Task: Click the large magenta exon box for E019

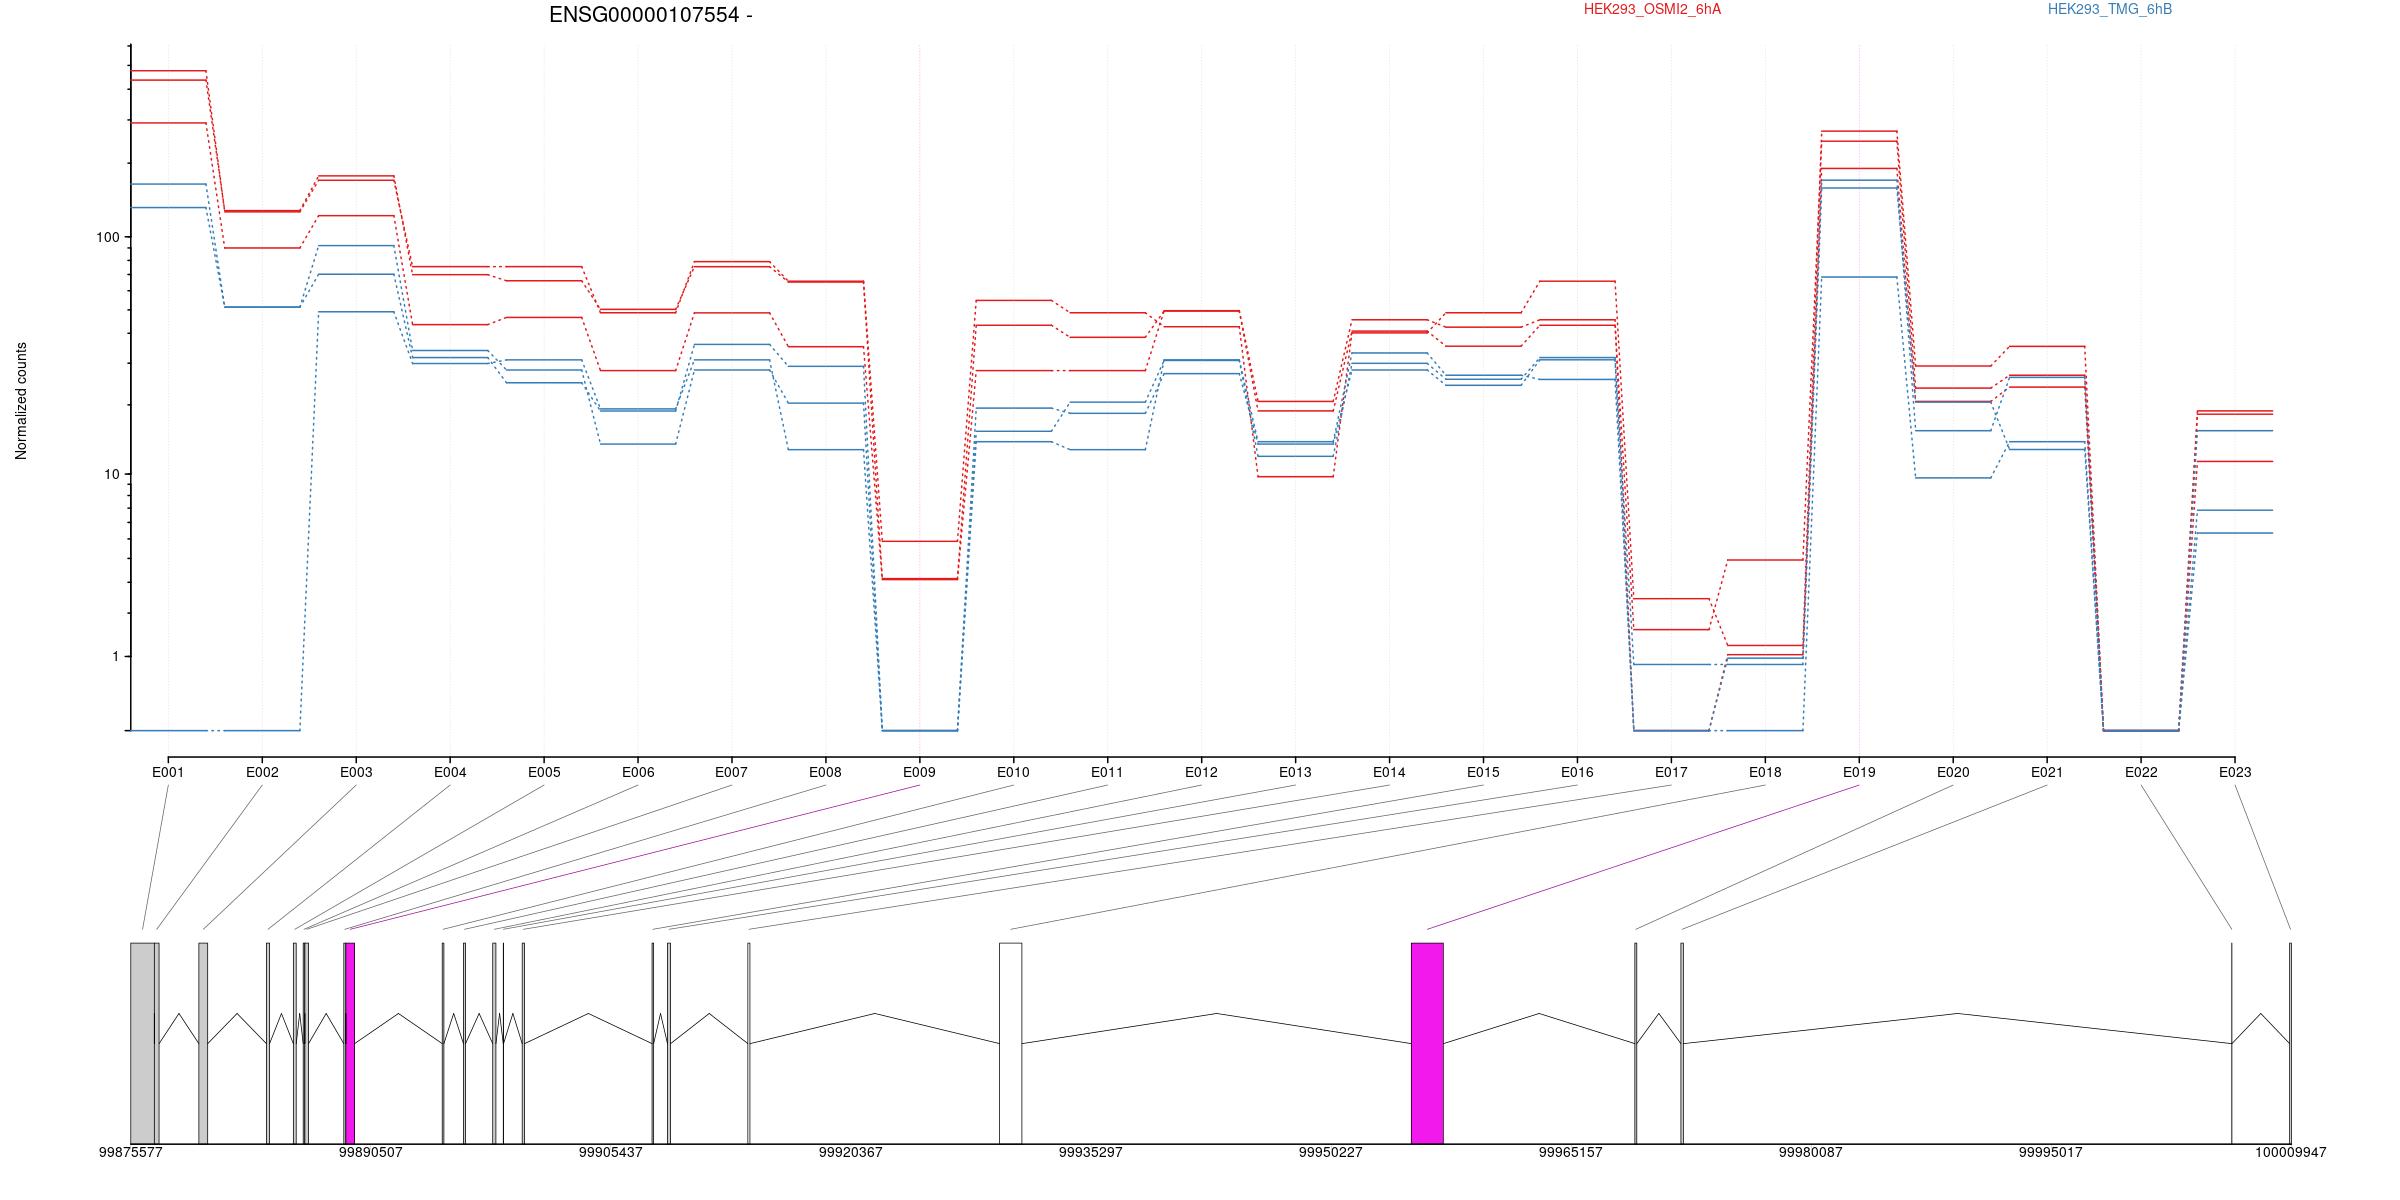Action: coord(1427,1043)
